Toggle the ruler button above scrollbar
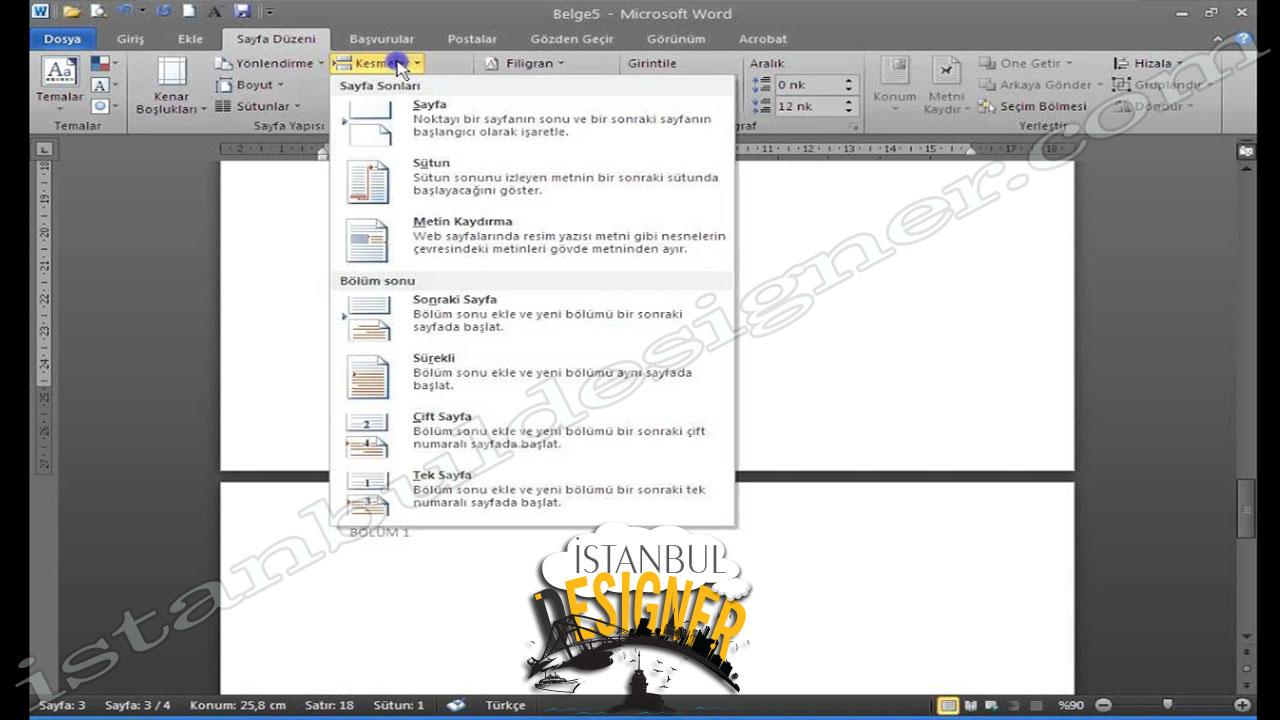 tap(1245, 150)
